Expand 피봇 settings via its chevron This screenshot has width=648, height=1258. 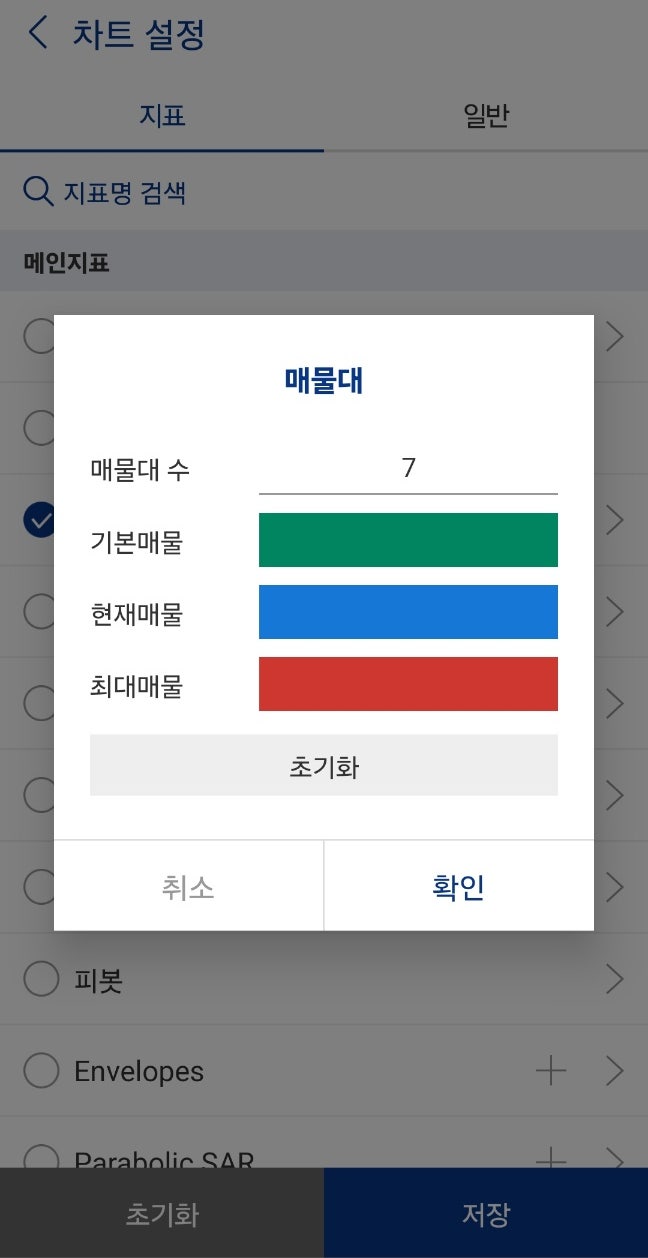(614, 979)
